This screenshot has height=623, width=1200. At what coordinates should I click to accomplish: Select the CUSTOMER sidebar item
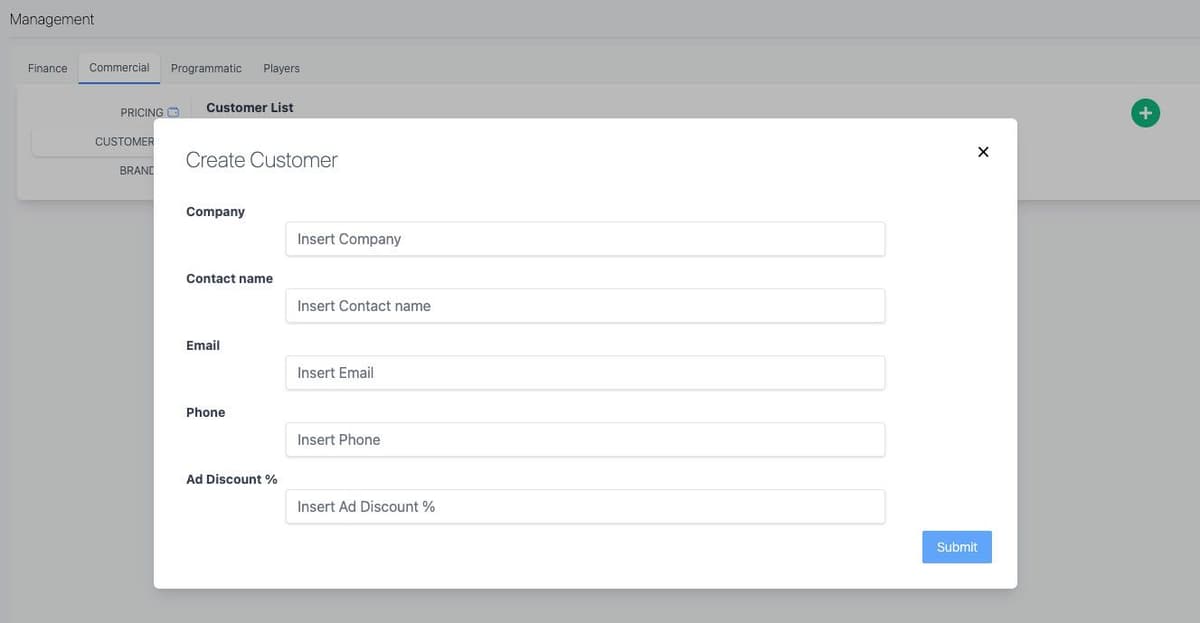click(124, 142)
